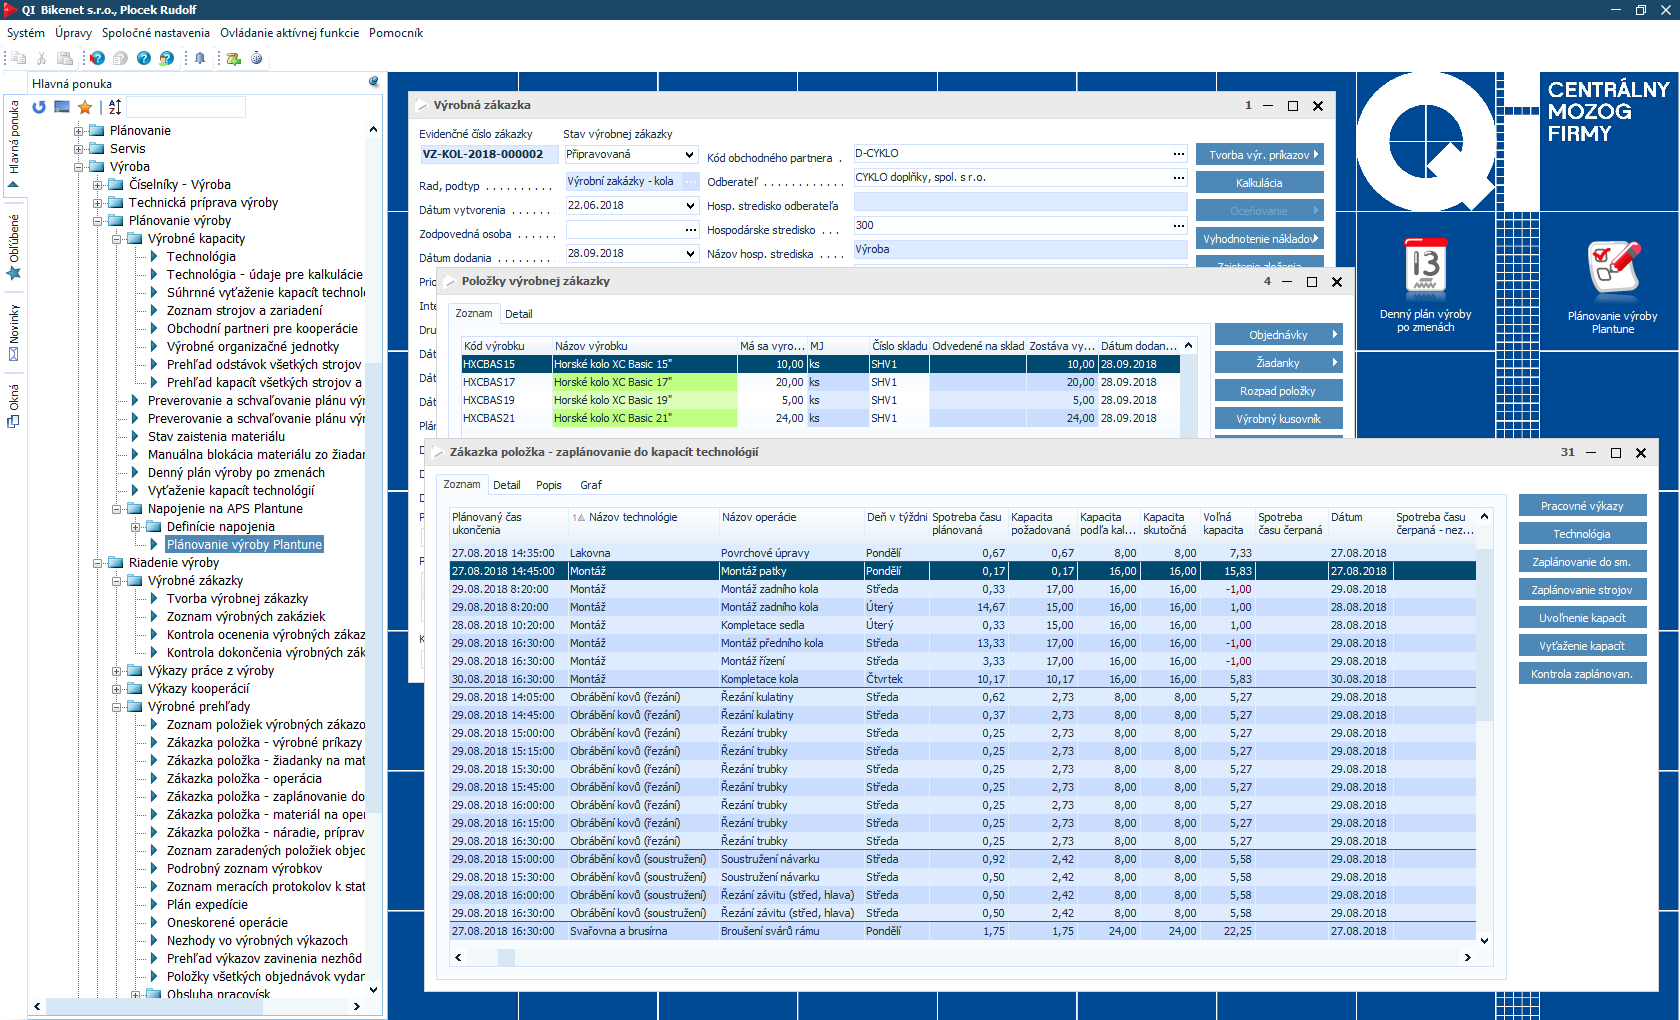This screenshot has height=1020, width=1680.
Task: Open the Stav výrobnej zákazky dropdown
Action: coord(689,155)
